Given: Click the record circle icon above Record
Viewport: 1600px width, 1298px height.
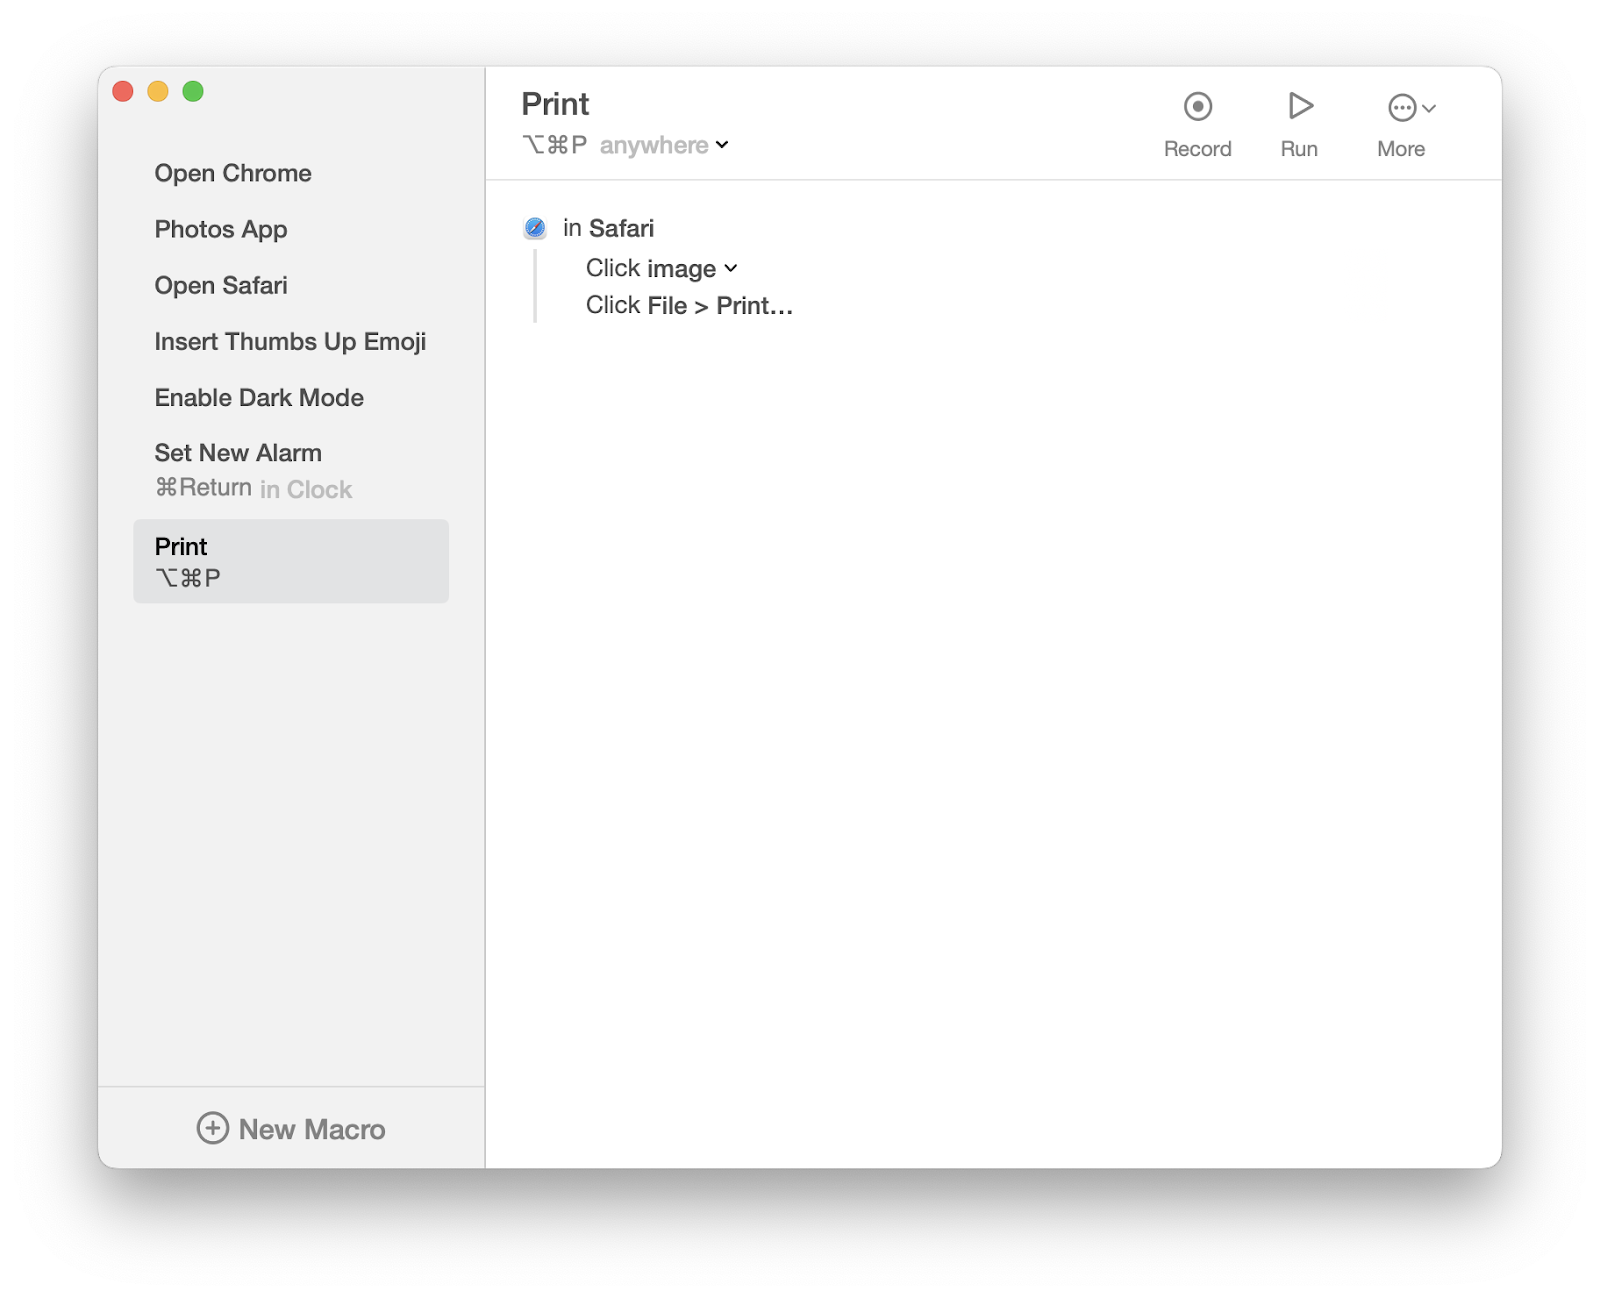Looking at the screenshot, I should tap(1198, 104).
